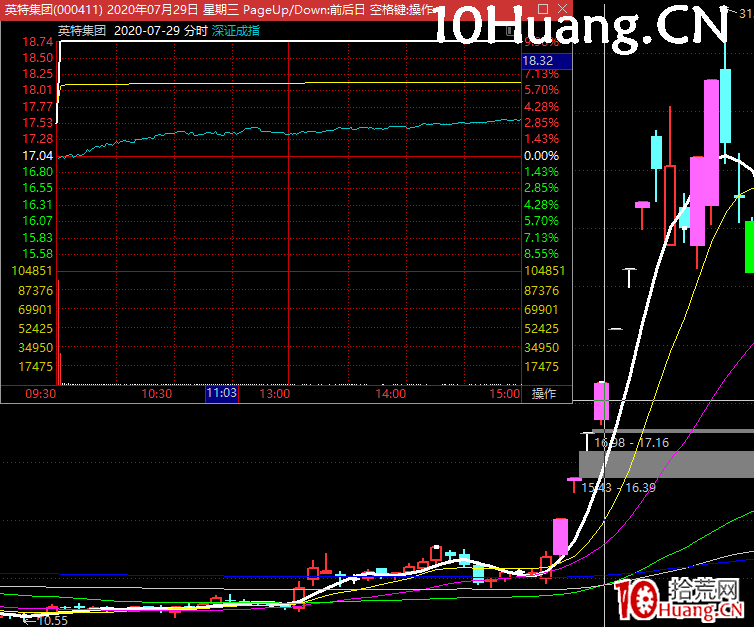Click the white 17.04 previous-close price label
The image size is (754, 627).
(38, 156)
